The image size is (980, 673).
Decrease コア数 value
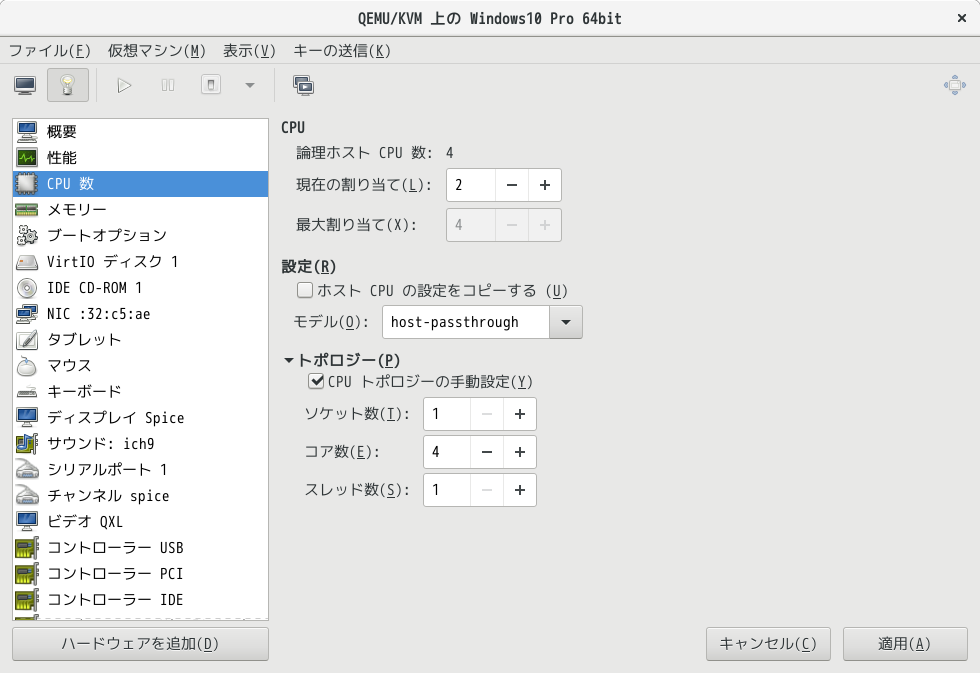point(487,452)
